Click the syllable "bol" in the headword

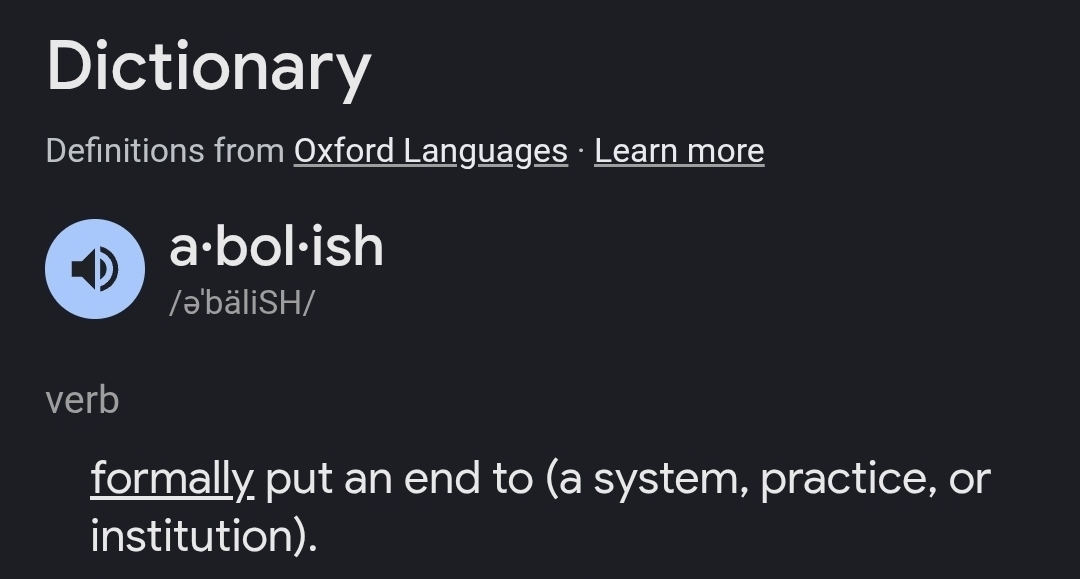244,247
